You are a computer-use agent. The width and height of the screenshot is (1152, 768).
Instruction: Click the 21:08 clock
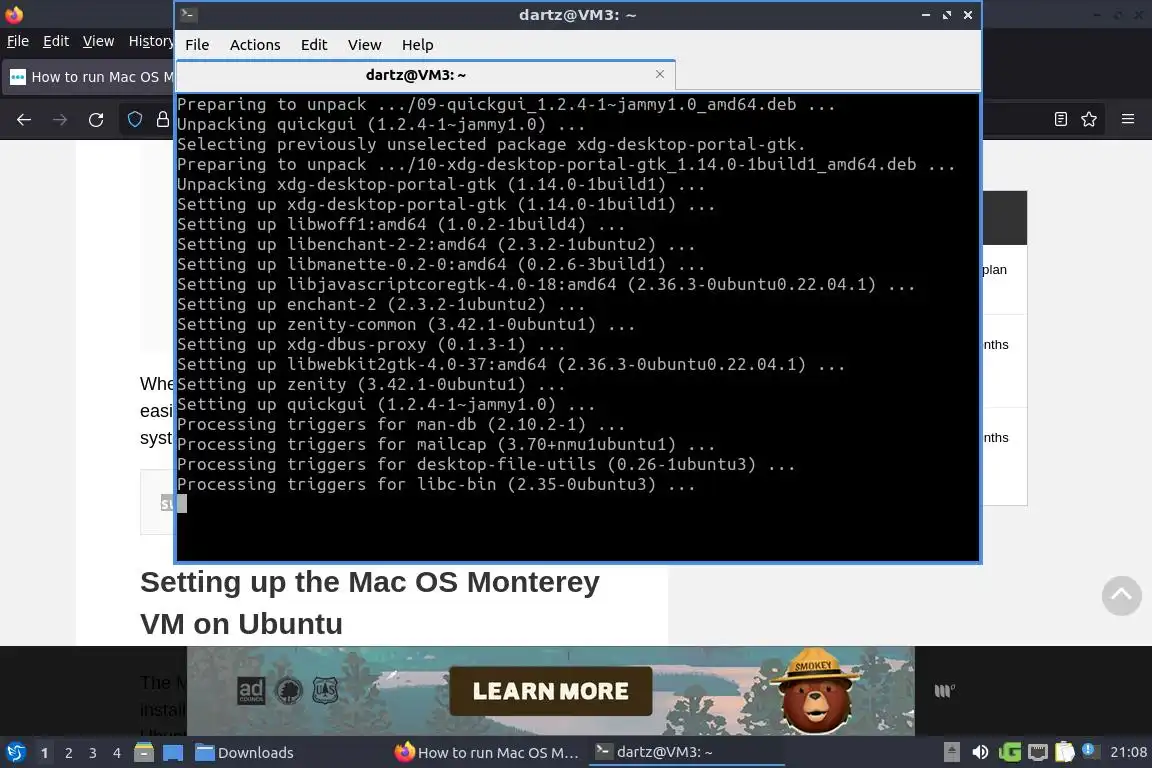(x=1128, y=752)
